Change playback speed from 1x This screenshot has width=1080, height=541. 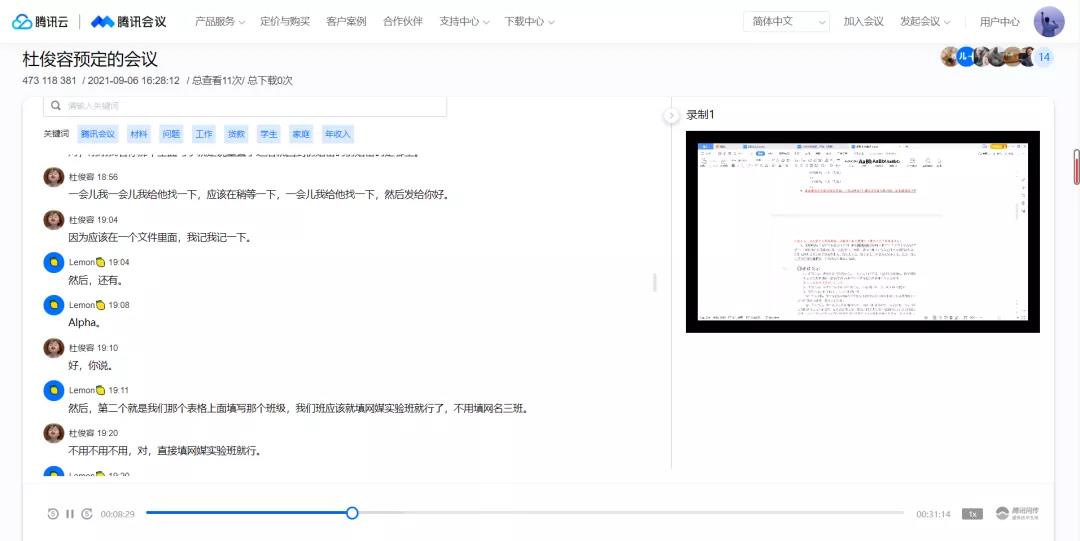tap(971, 514)
